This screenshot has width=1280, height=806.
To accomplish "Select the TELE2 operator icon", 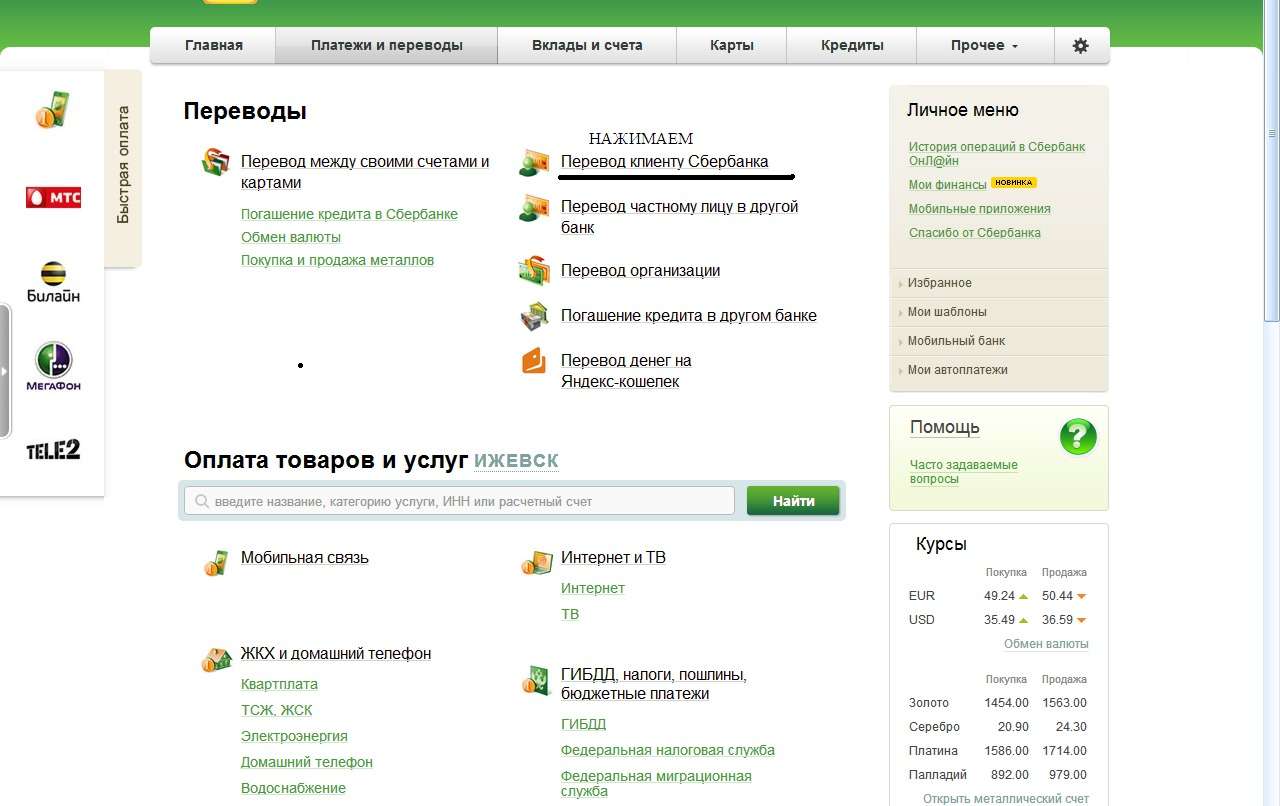I will [x=53, y=450].
